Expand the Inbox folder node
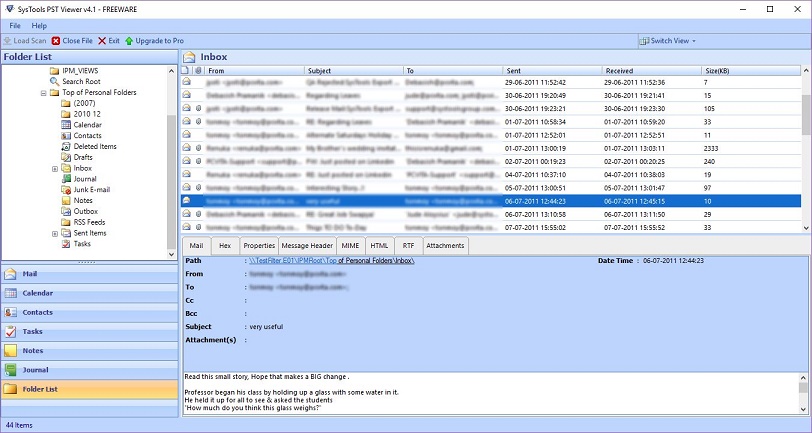Viewport: 812px width, 433px height. tap(55, 169)
